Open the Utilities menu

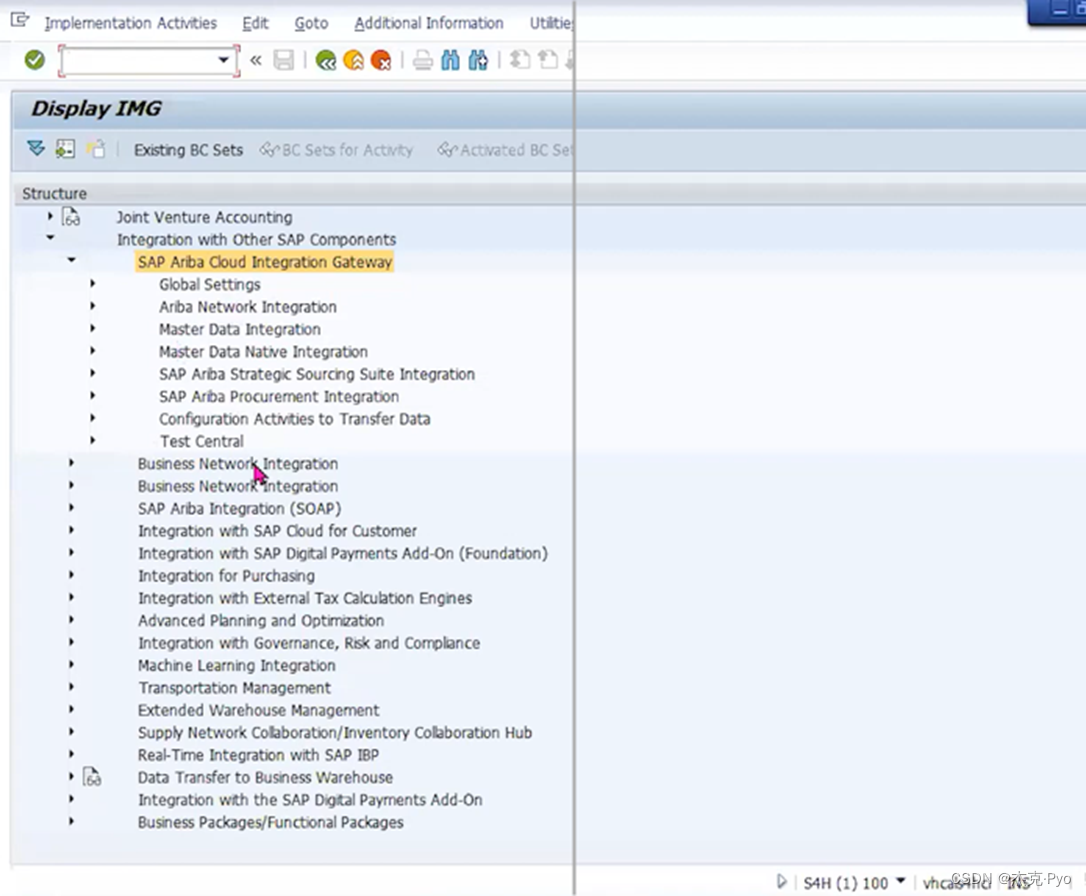(x=551, y=23)
